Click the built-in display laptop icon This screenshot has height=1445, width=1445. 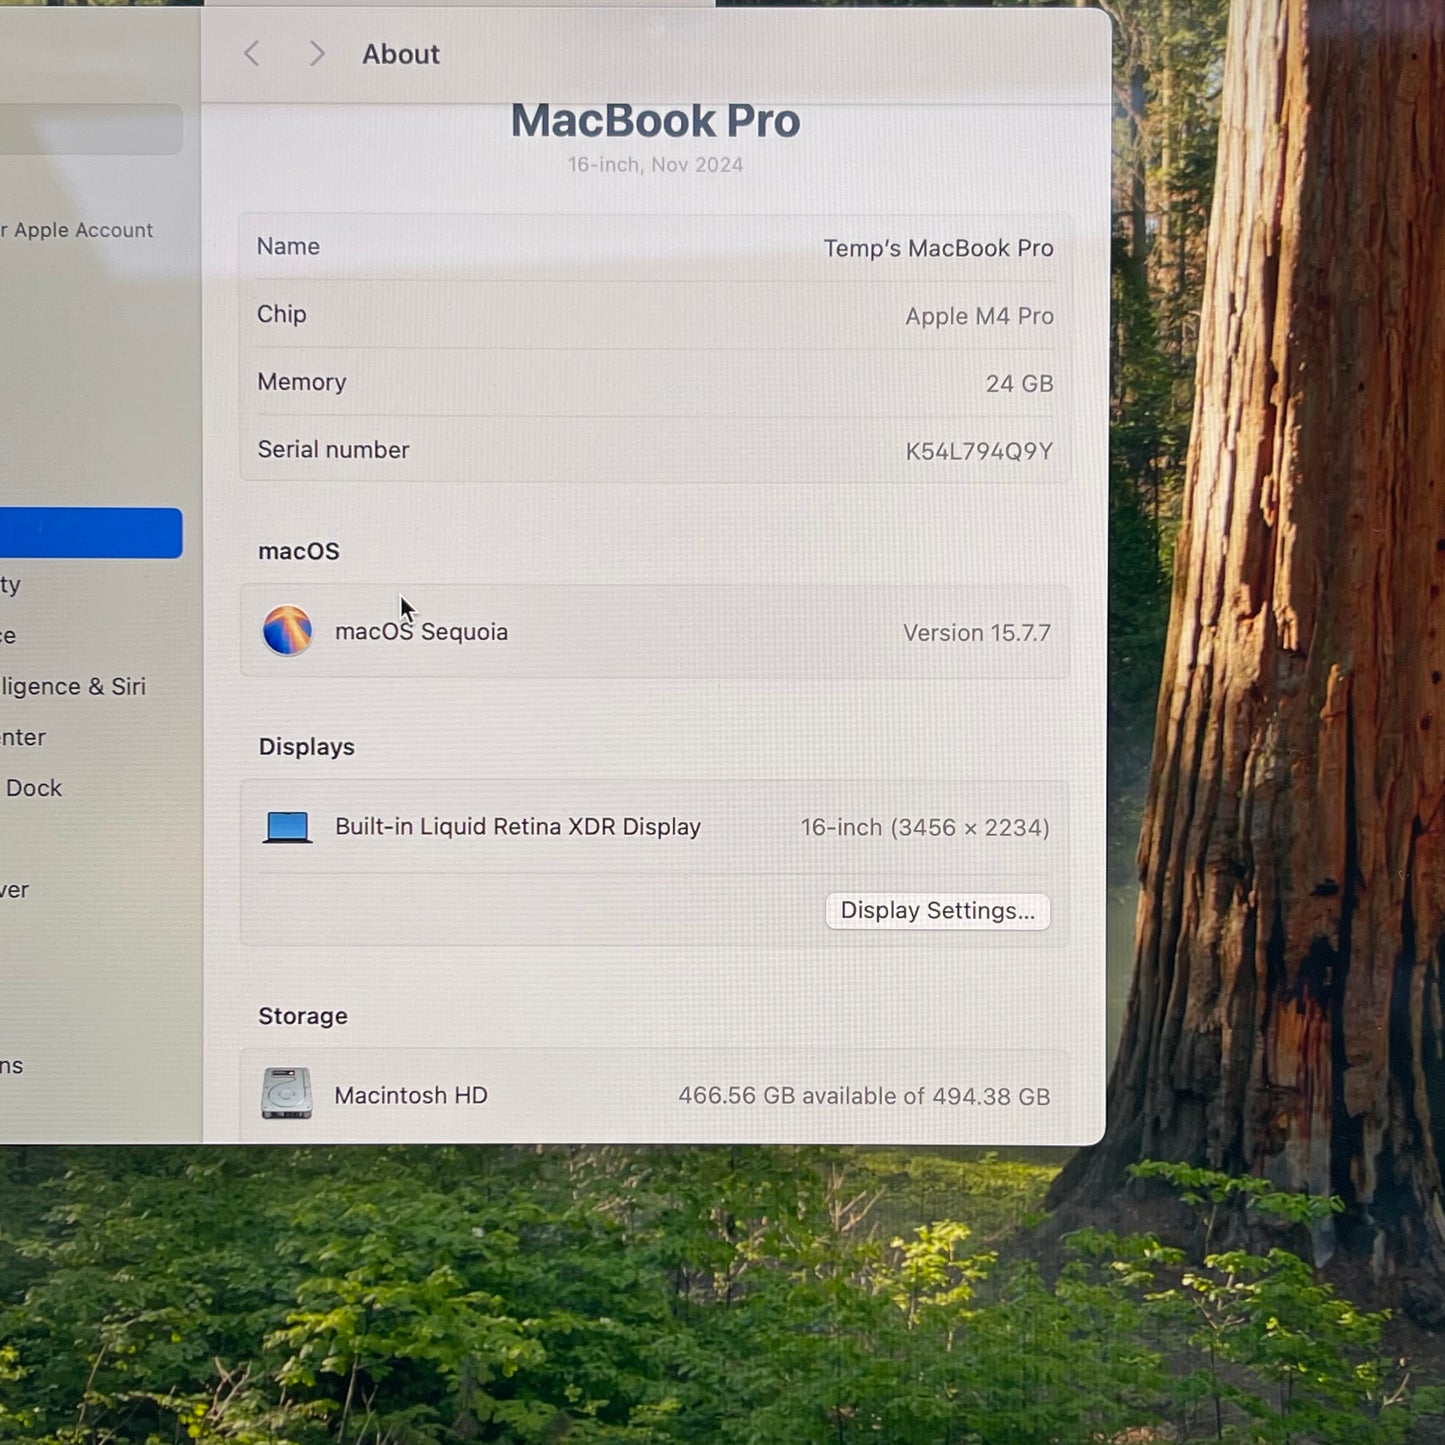click(287, 827)
